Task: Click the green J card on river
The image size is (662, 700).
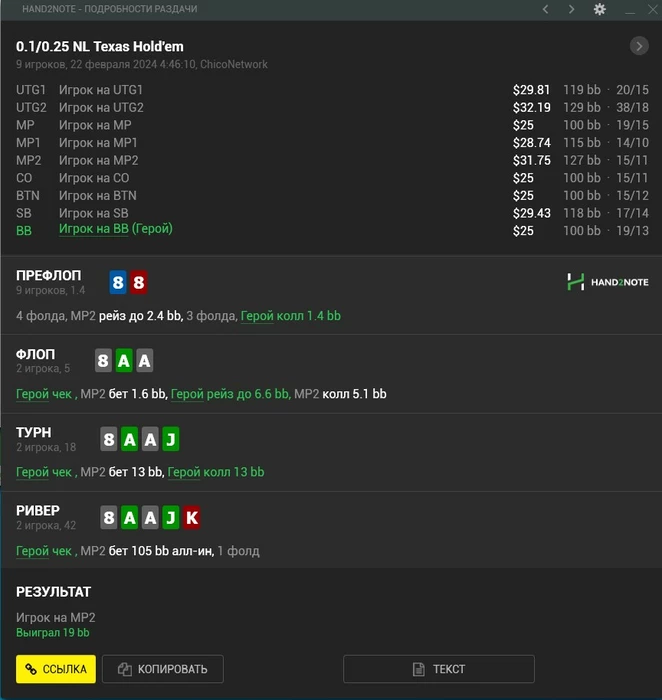Action: coord(171,518)
